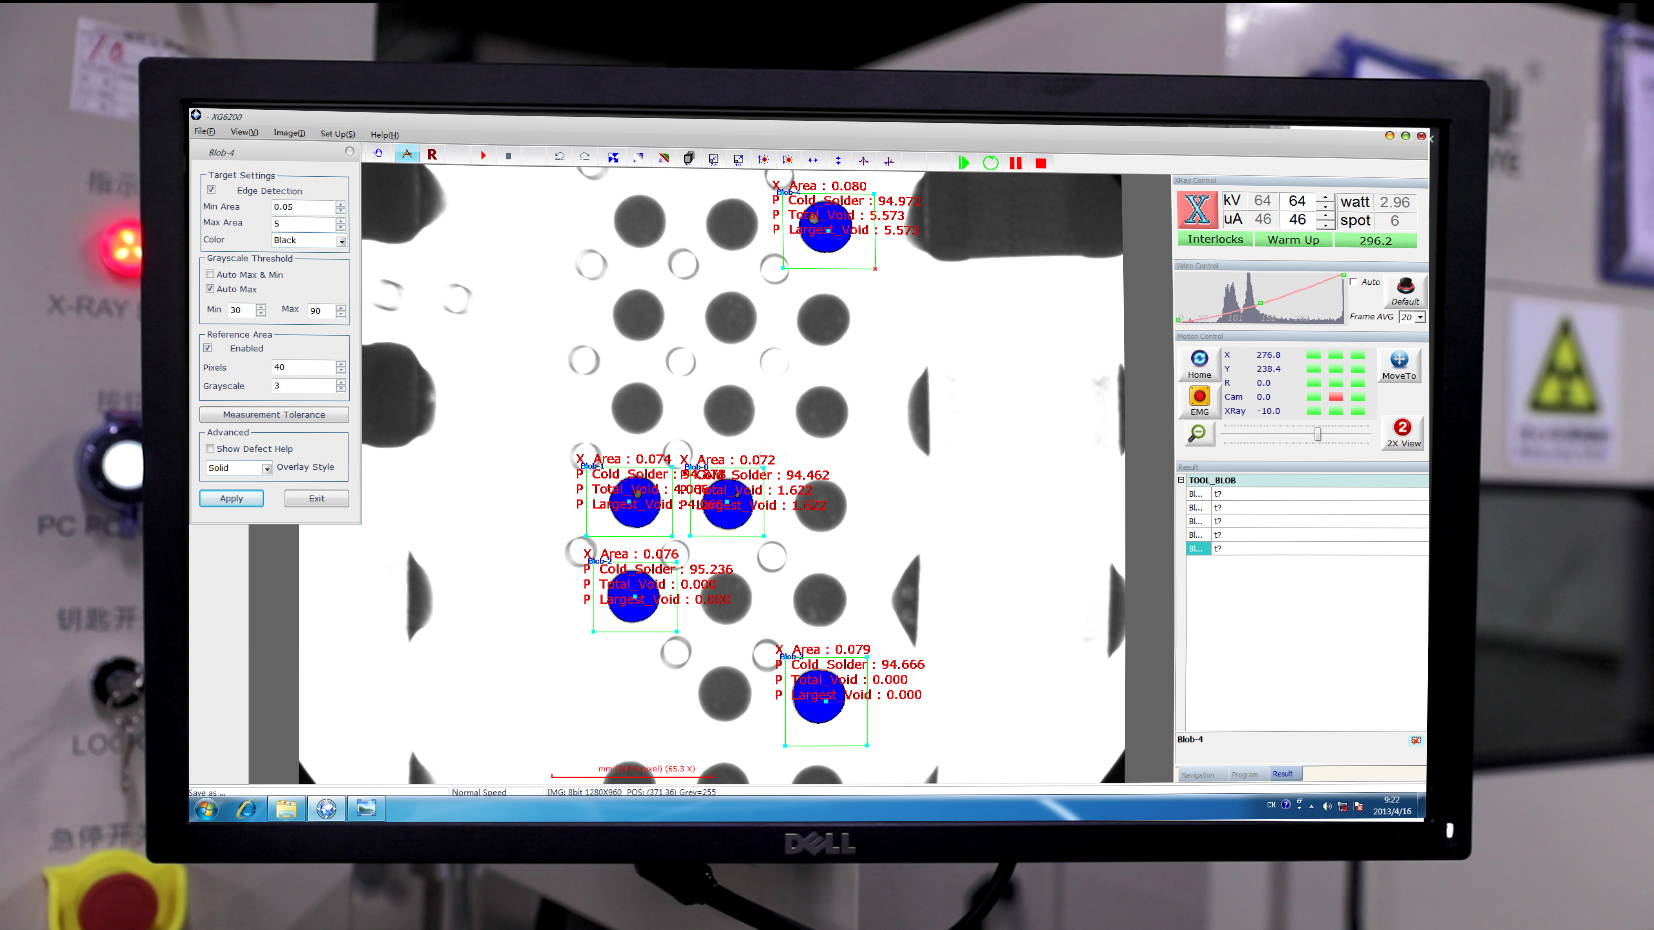Click the Apply button

coord(231,499)
